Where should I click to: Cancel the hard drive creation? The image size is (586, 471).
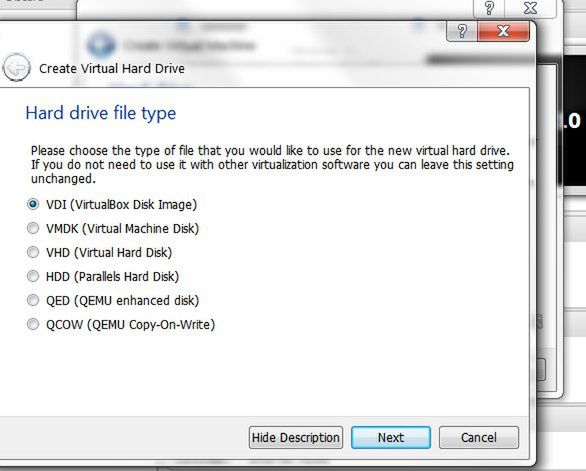pyautogui.click(x=479, y=437)
